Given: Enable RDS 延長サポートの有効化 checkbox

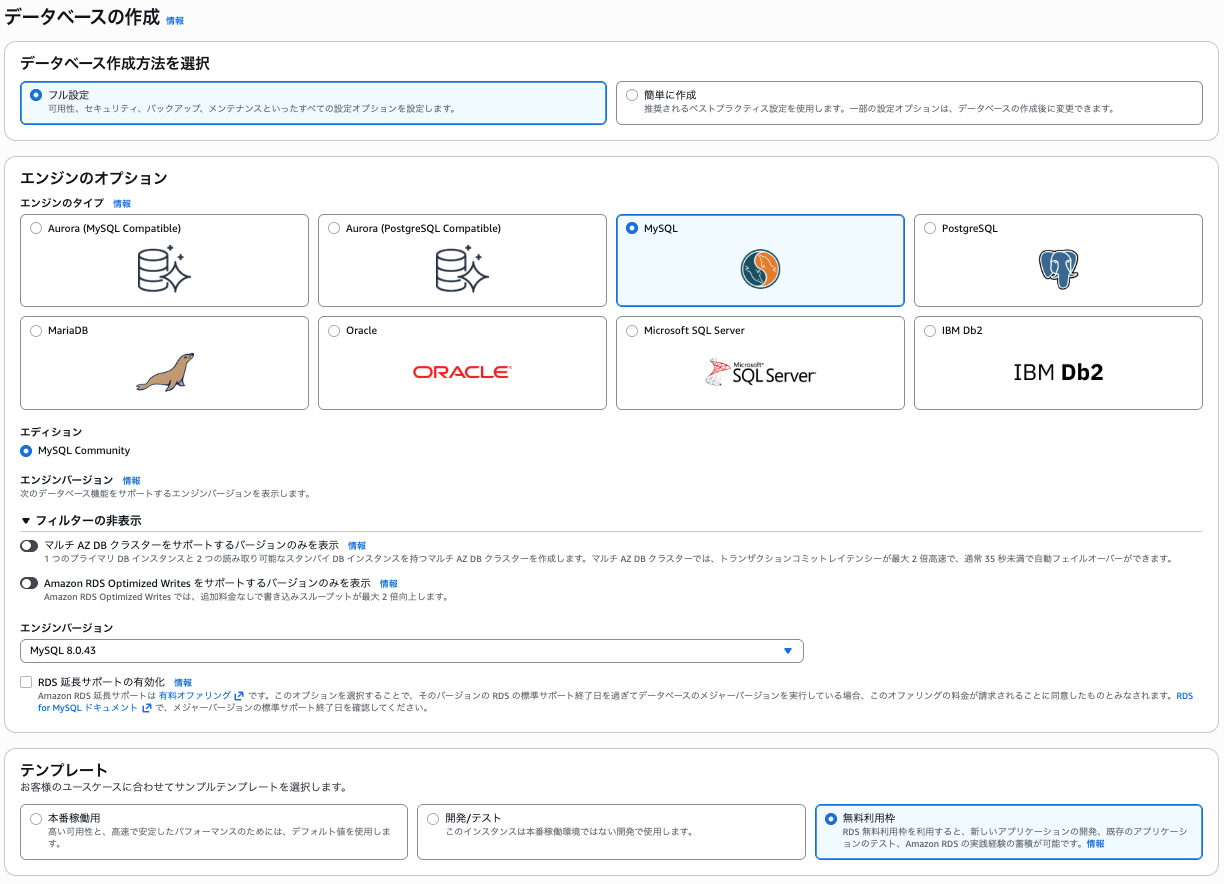Looking at the screenshot, I should (x=26, y=682).
